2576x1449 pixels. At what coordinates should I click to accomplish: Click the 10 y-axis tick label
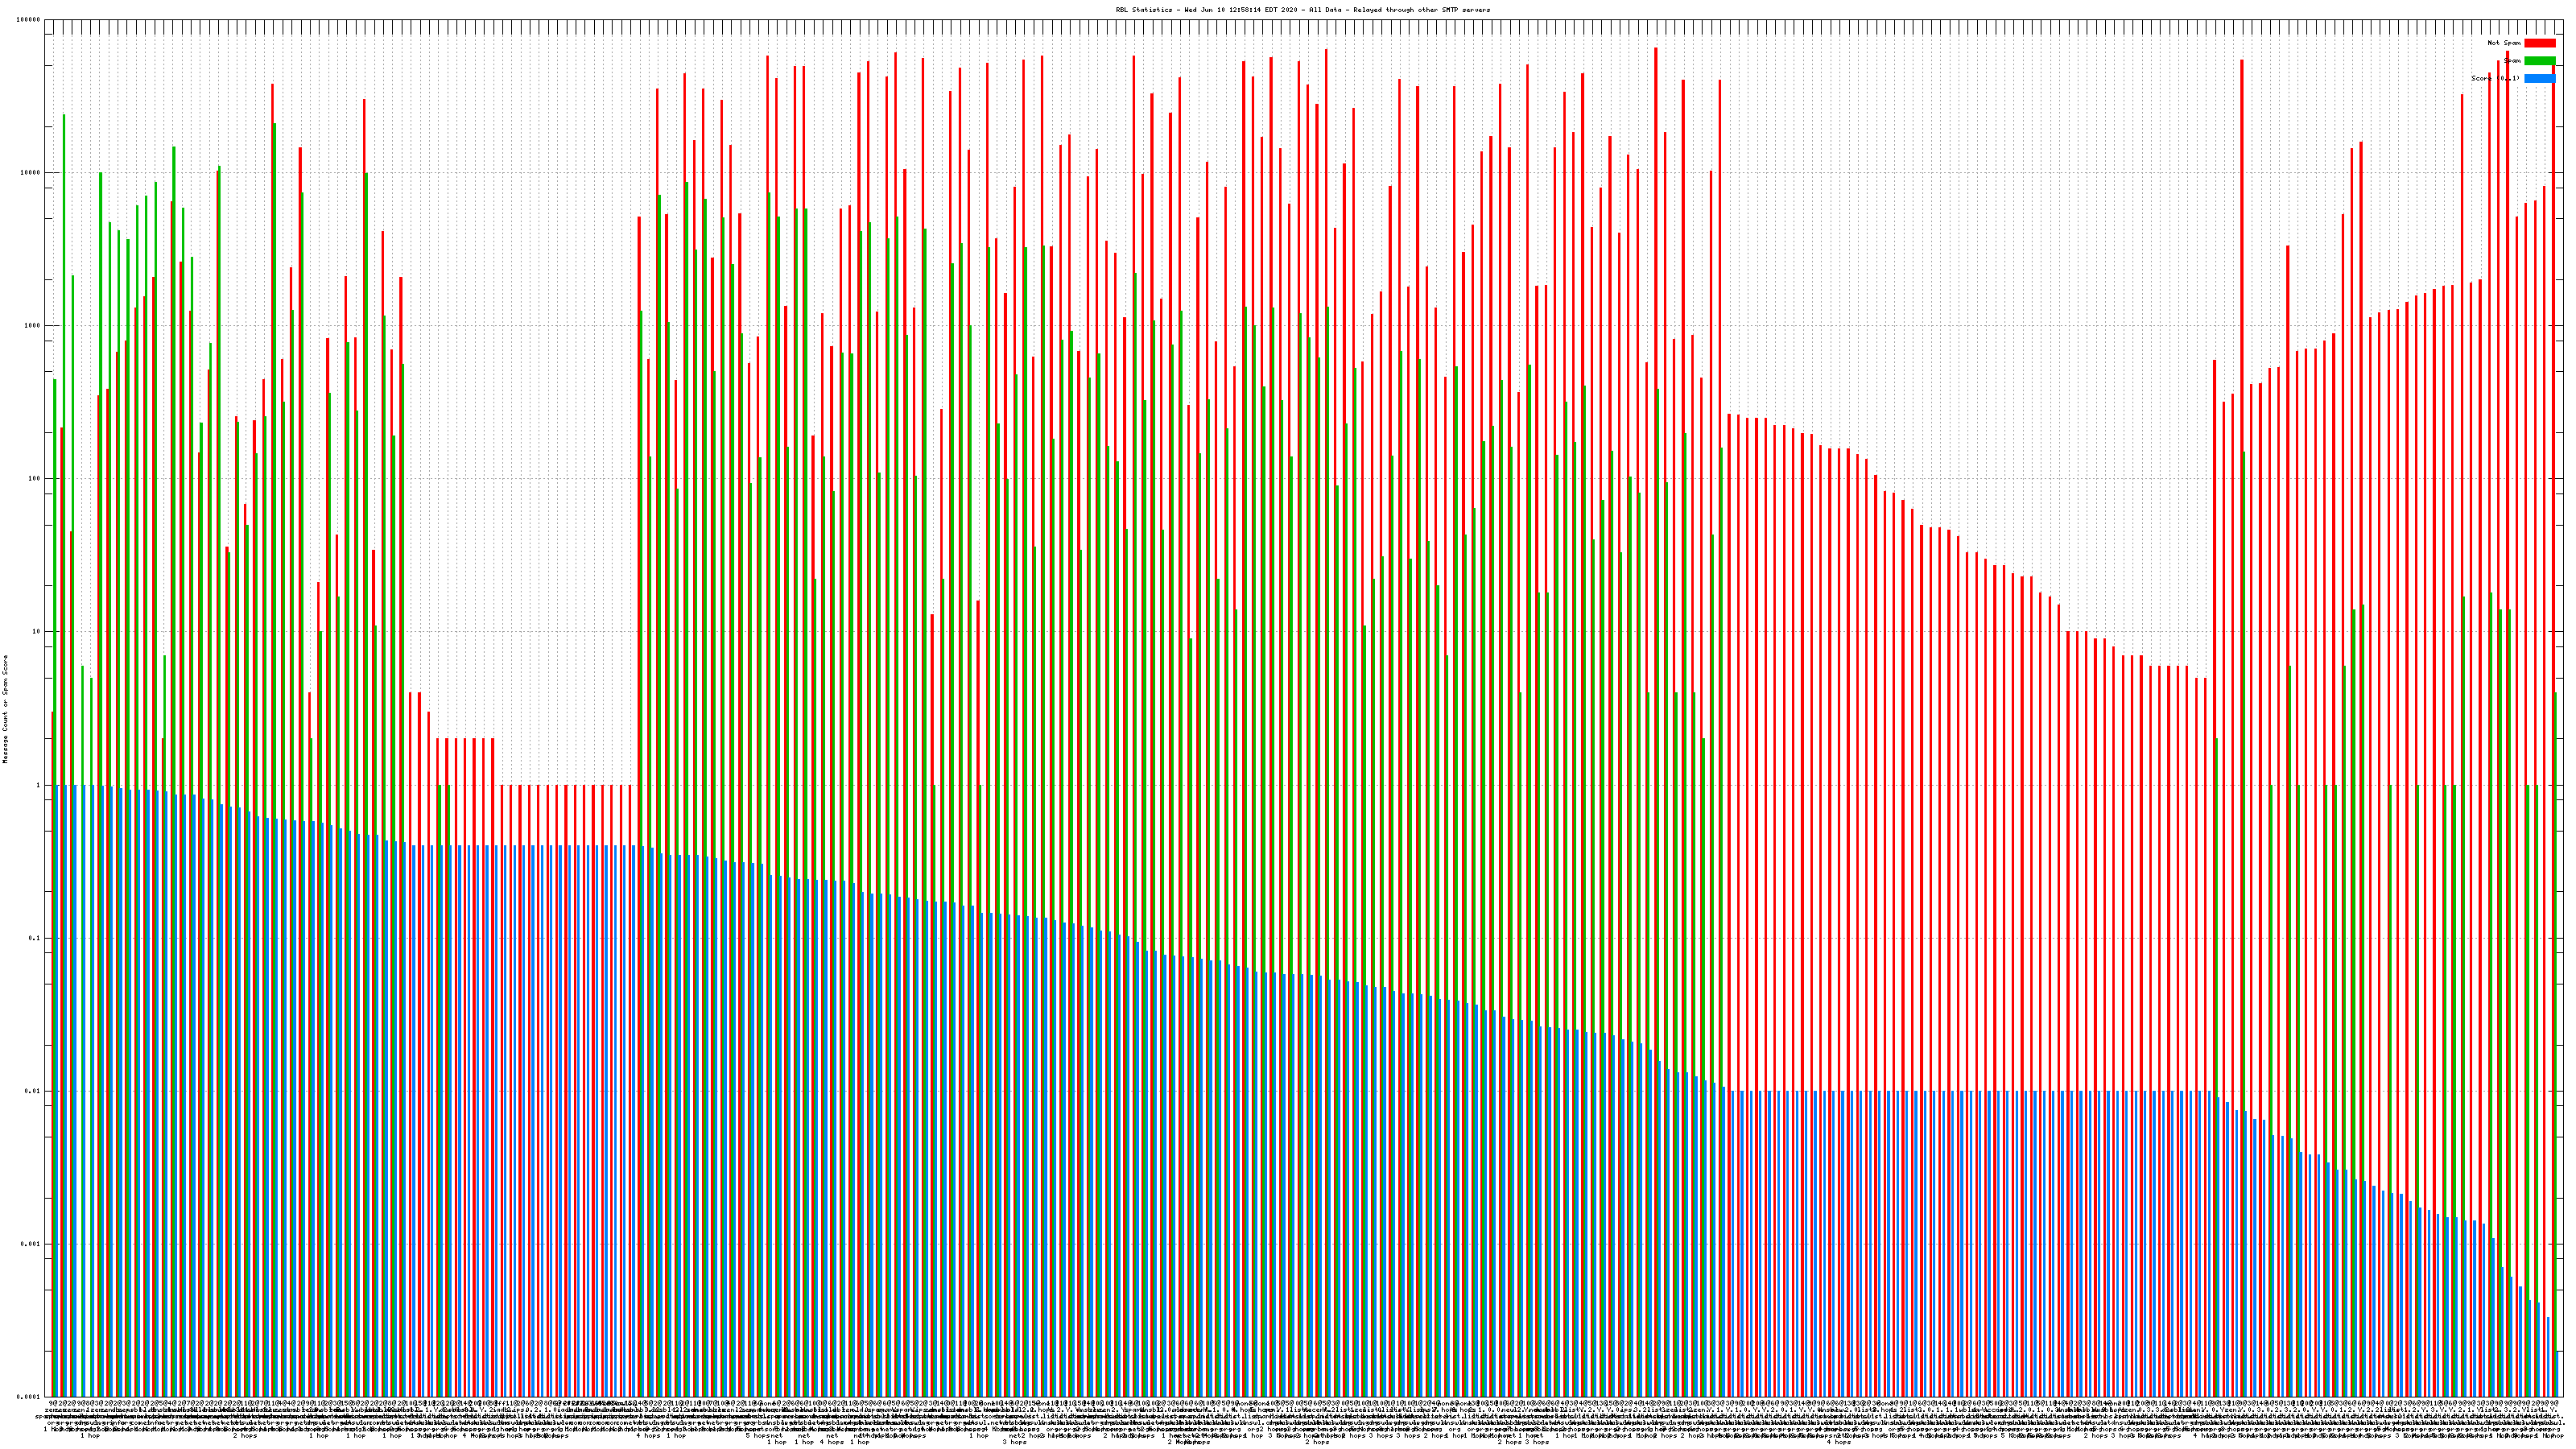point(37,632)
